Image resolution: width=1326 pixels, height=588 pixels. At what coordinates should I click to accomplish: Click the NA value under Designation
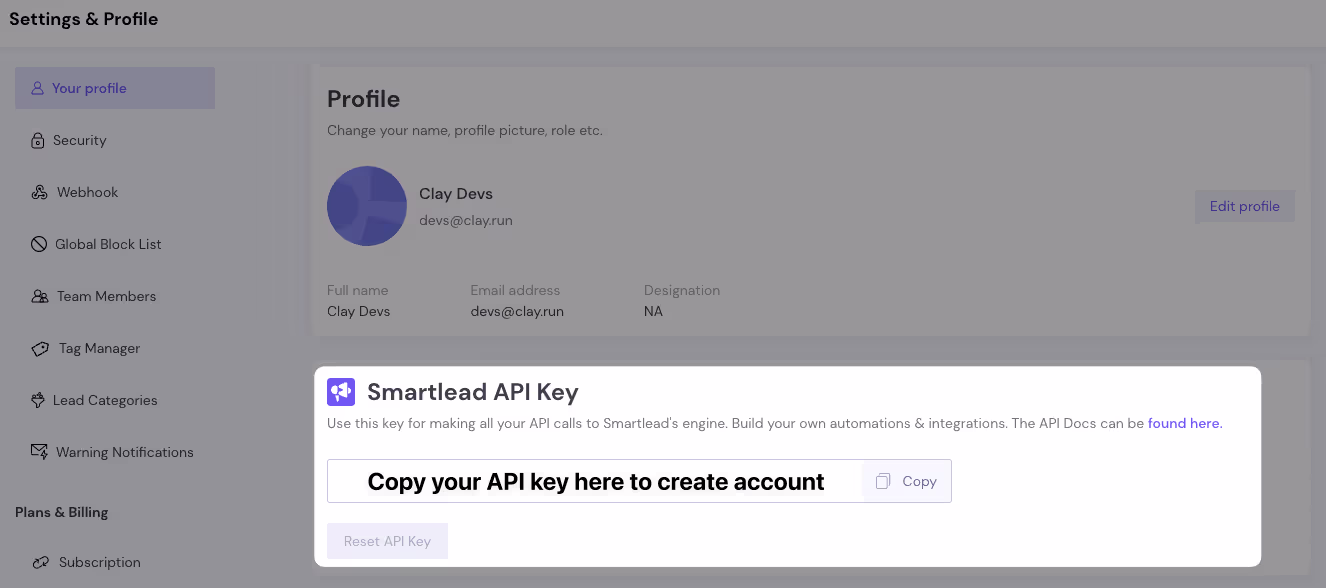click(653, 311)
